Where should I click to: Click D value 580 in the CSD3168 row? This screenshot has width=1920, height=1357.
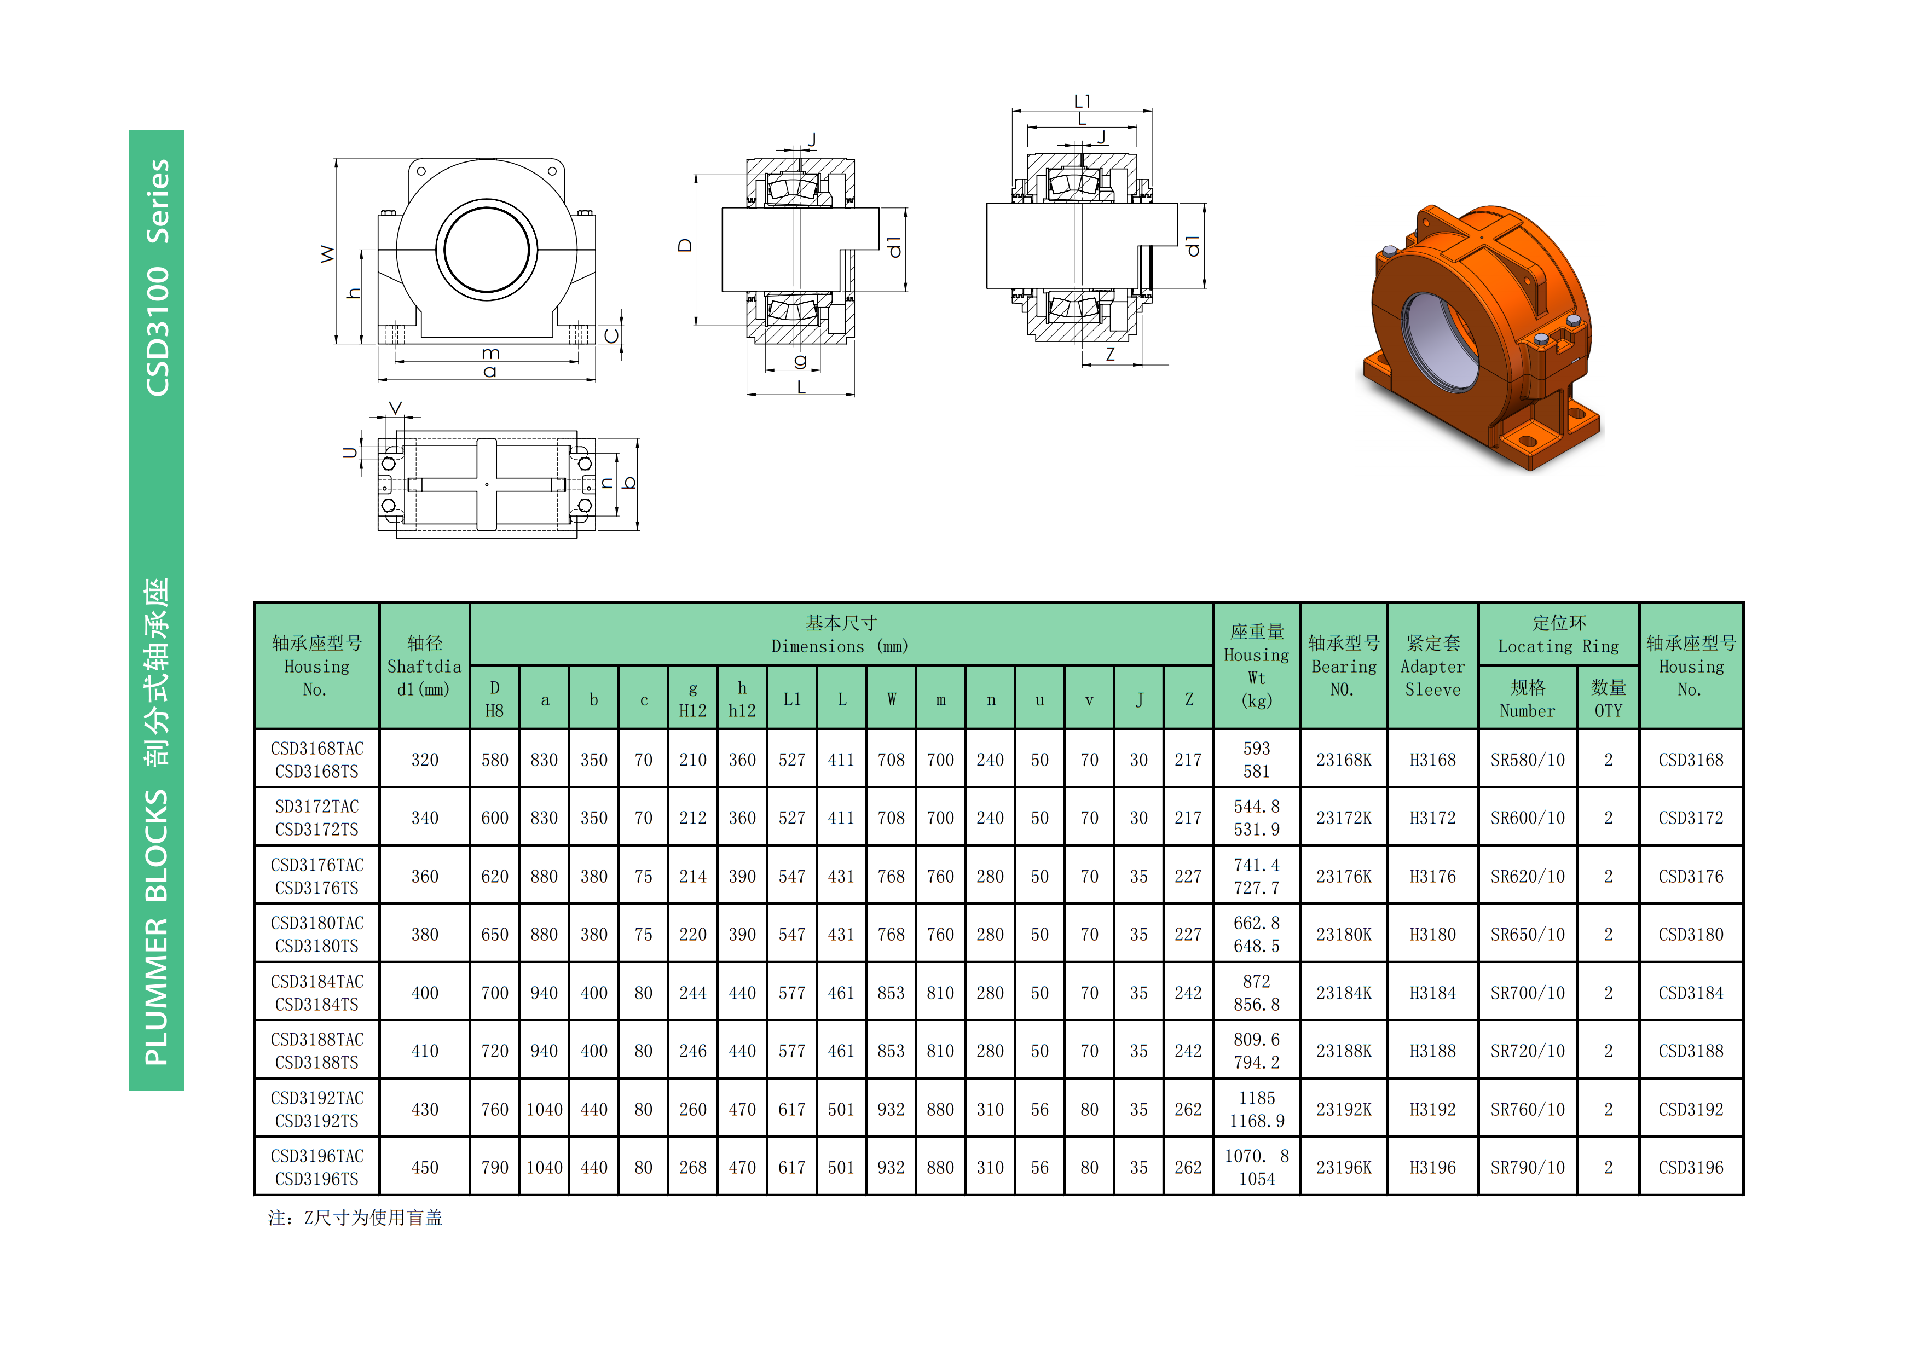tap(495, 760)
